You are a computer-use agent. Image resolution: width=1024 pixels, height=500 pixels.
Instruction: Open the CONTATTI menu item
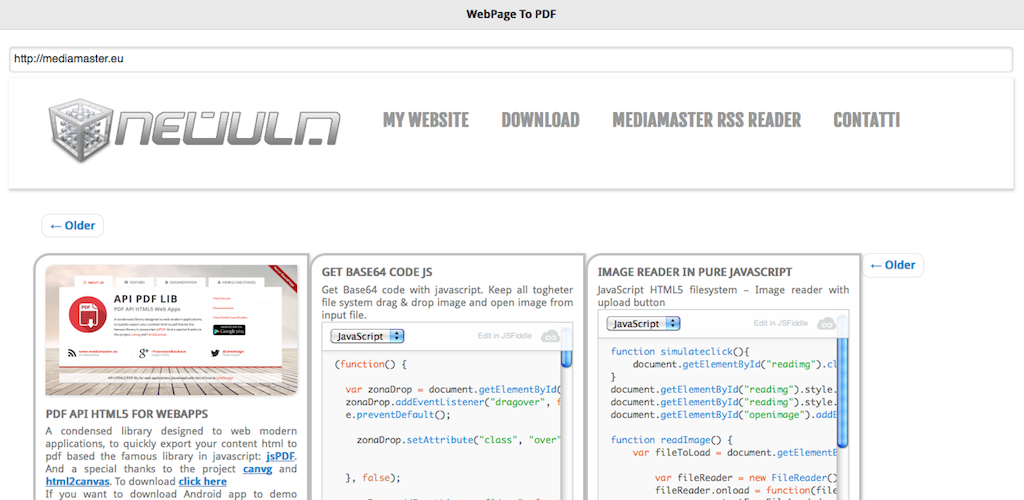[867, 120]
